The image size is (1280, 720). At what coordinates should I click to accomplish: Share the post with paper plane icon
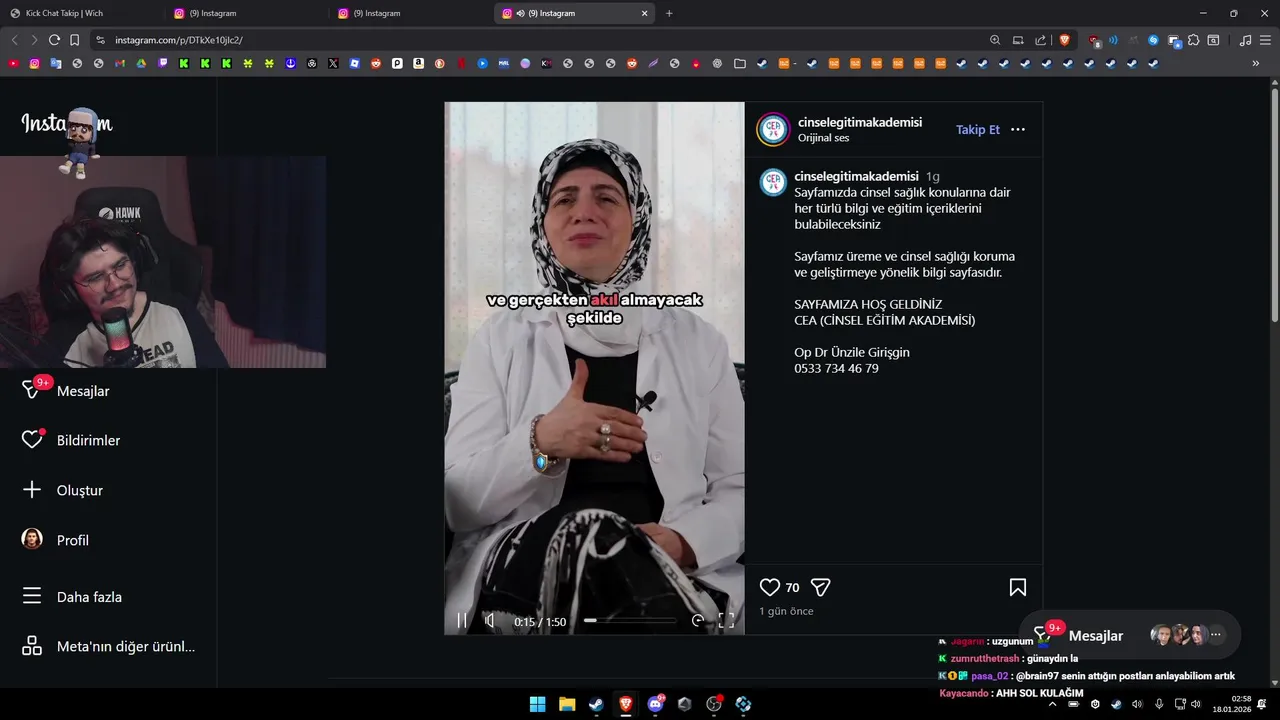(820, 587)
